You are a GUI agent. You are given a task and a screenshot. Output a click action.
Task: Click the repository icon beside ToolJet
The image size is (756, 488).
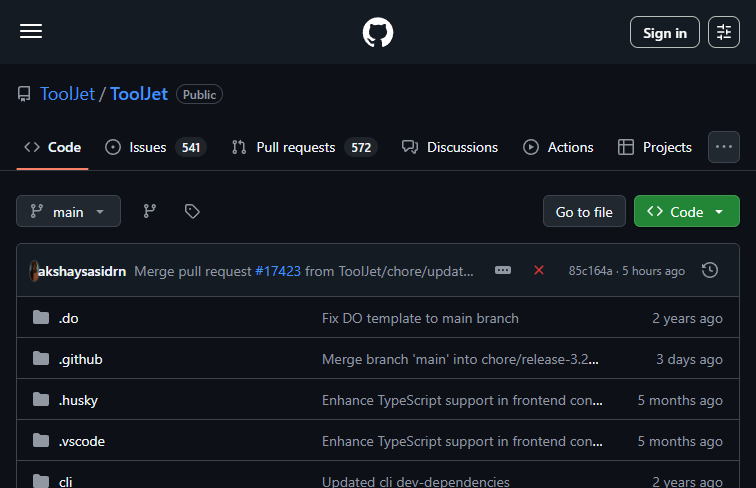click(24, 94)
